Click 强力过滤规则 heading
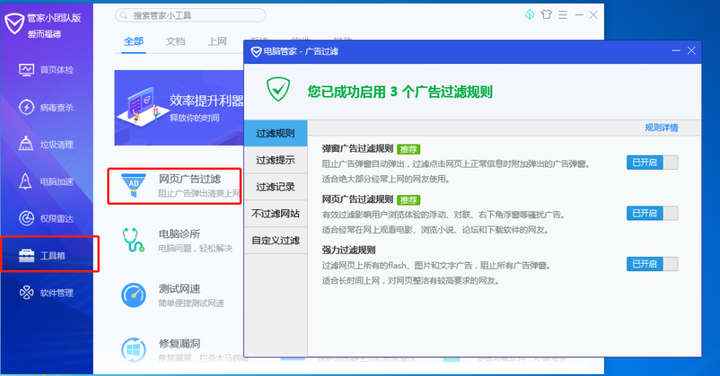The width and height of the screenshot is (720, 376). coord(349,250)
